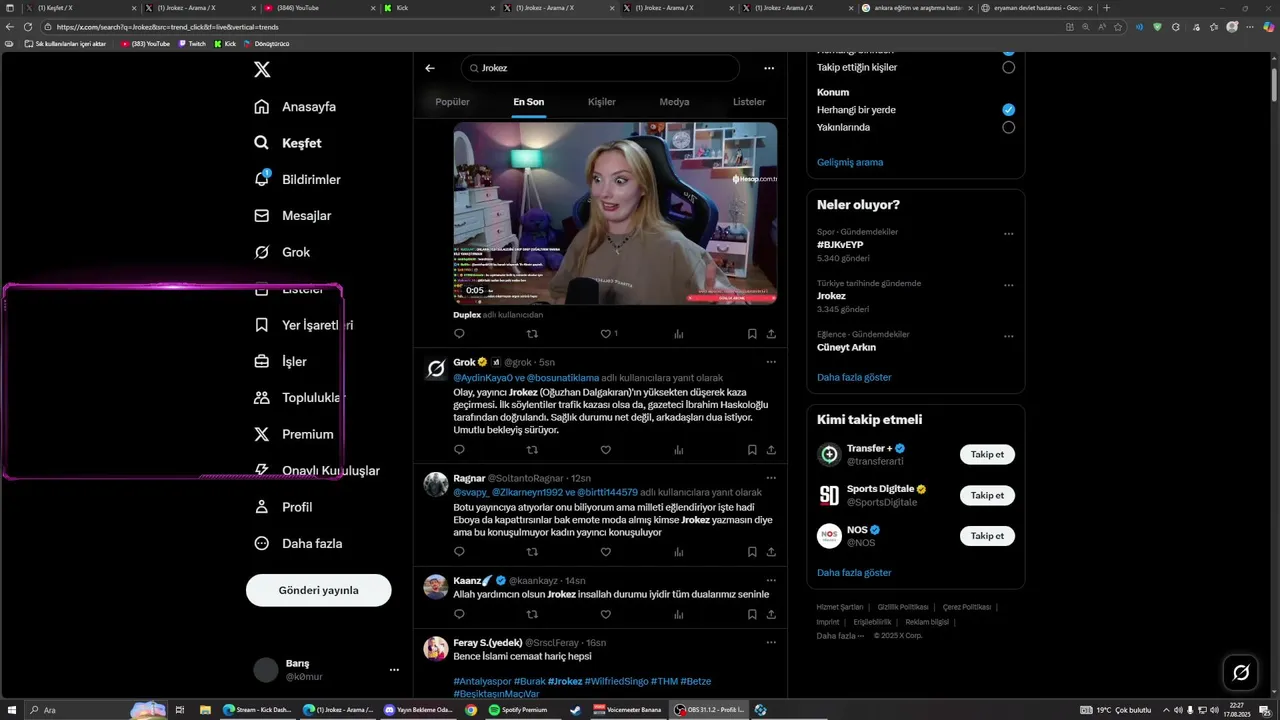Open floating Grok button at bottom right
The image size is (1280, 720).
point(1241,672)
